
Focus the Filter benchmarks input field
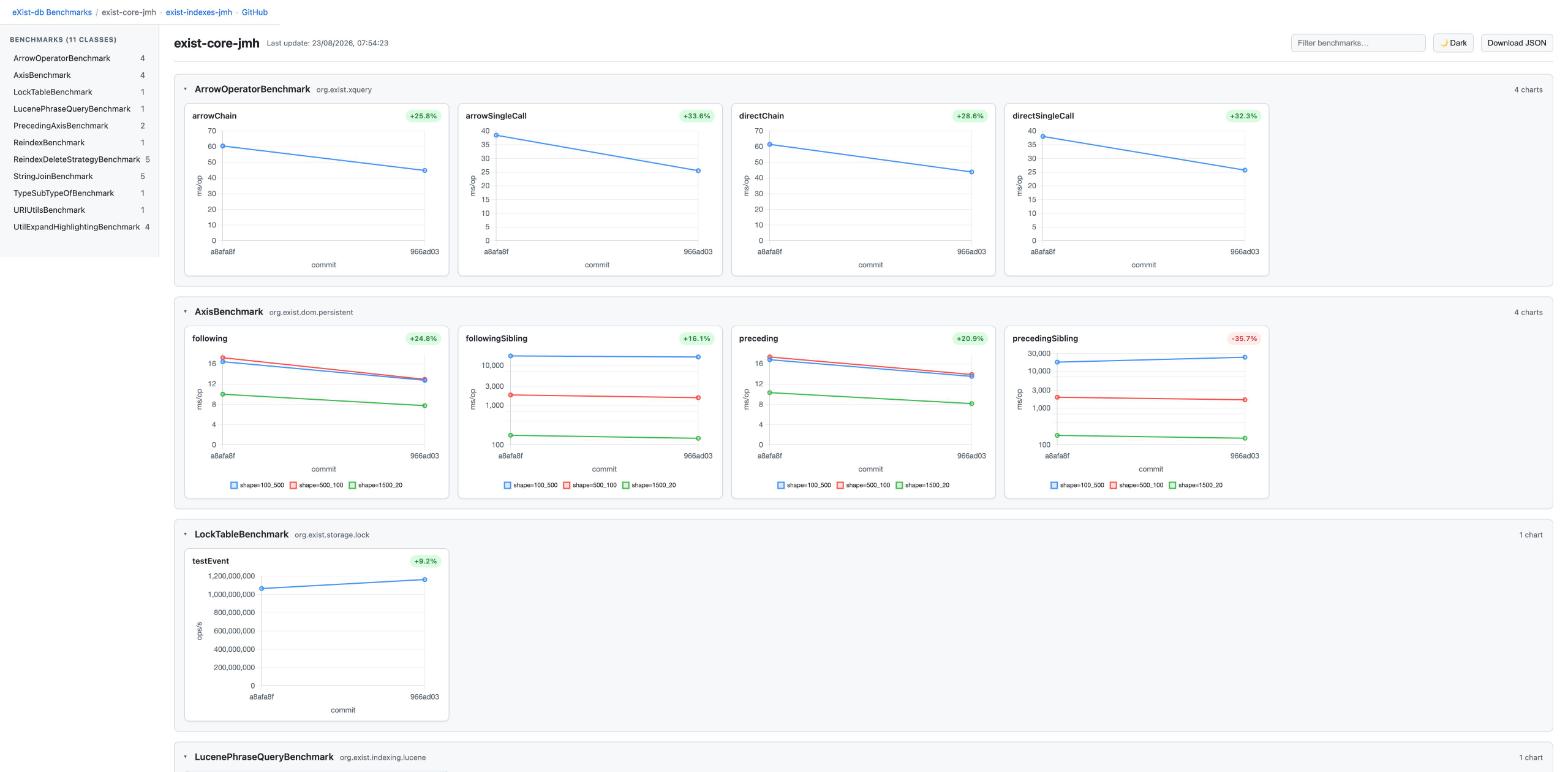1358,43
